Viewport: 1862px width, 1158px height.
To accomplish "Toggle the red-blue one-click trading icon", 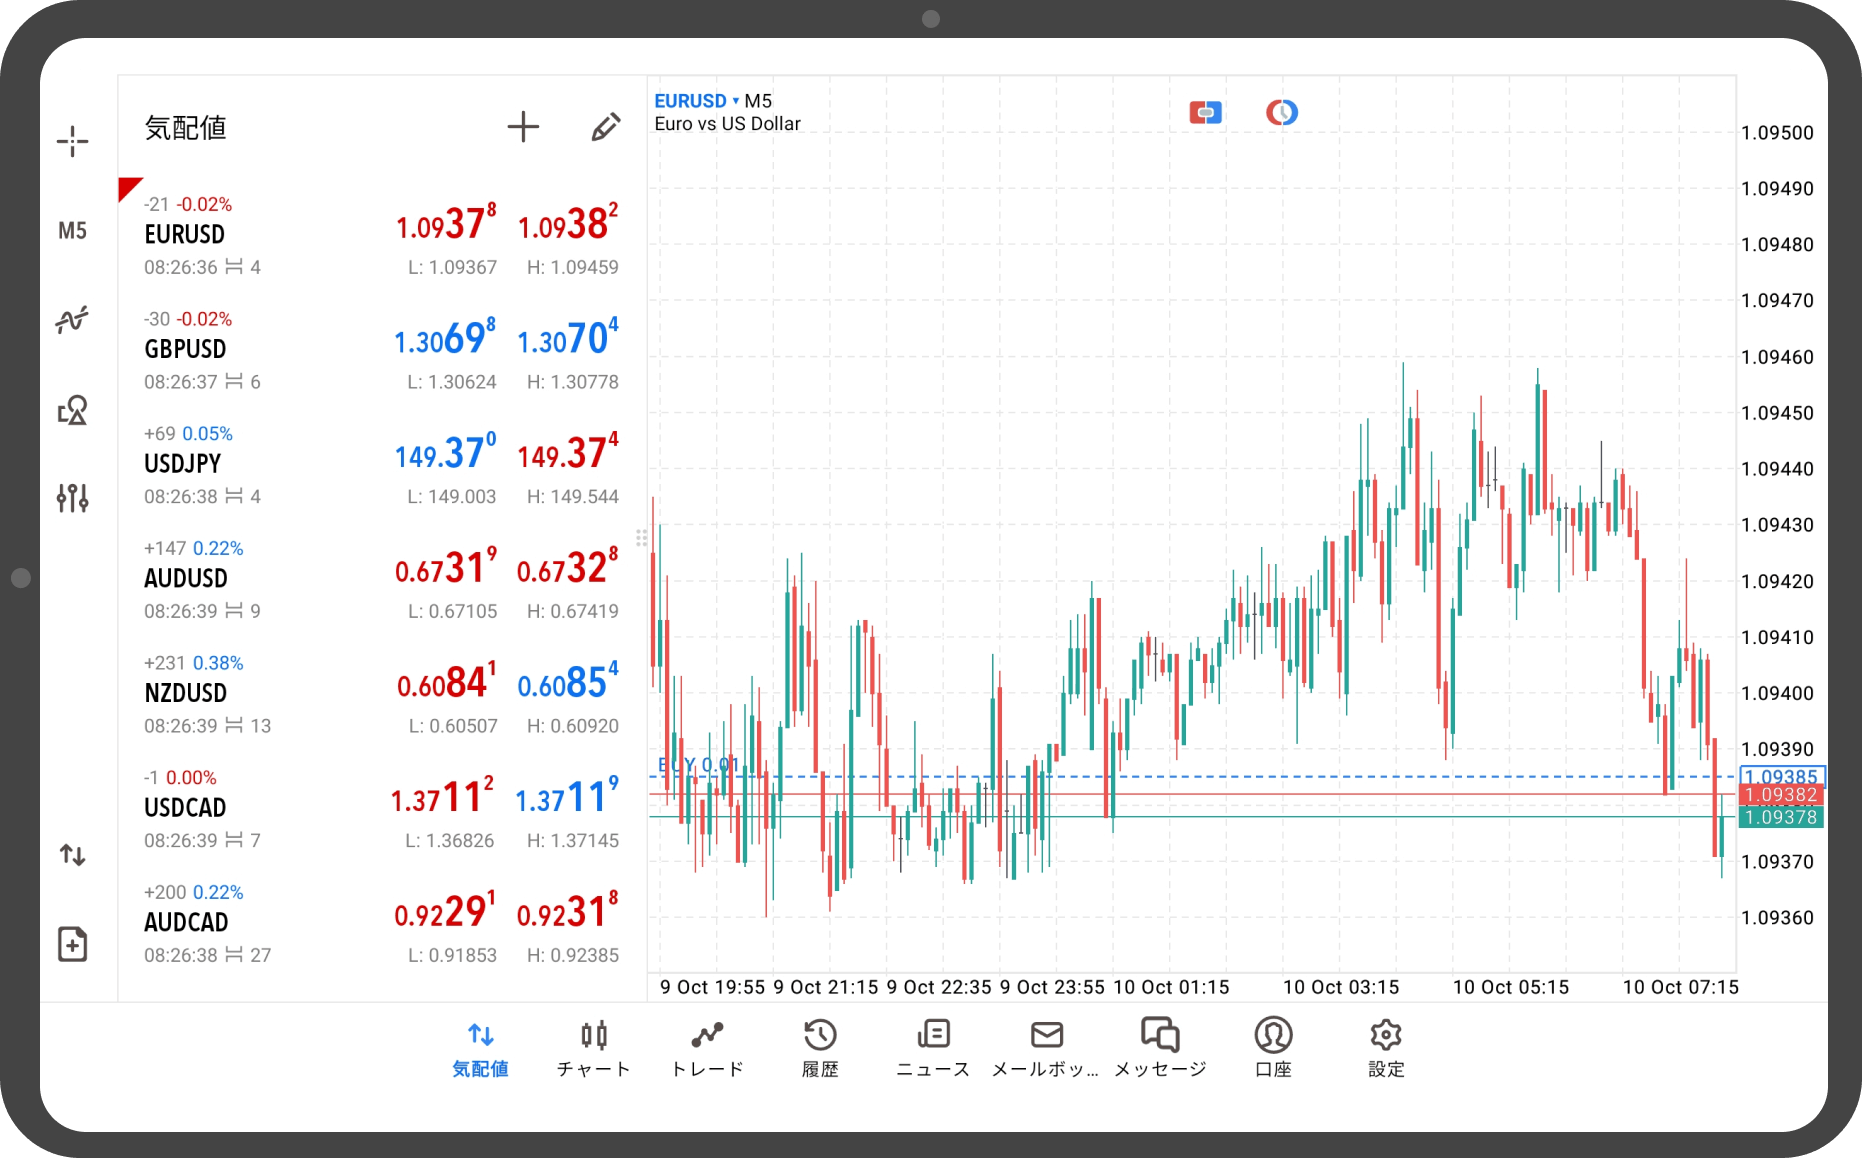I will [1205, 113].
